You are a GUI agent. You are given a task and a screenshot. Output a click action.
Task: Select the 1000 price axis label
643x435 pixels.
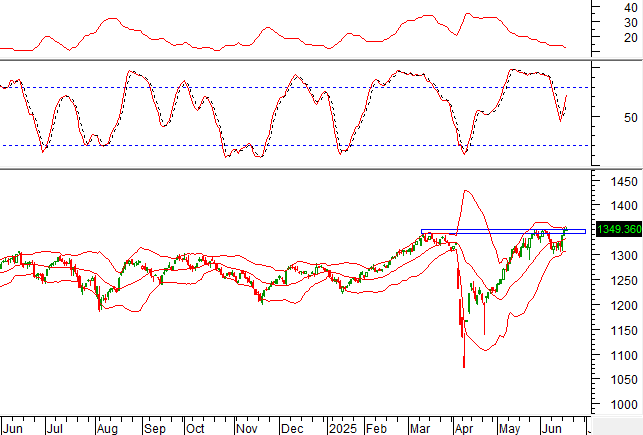click(624, 404)
